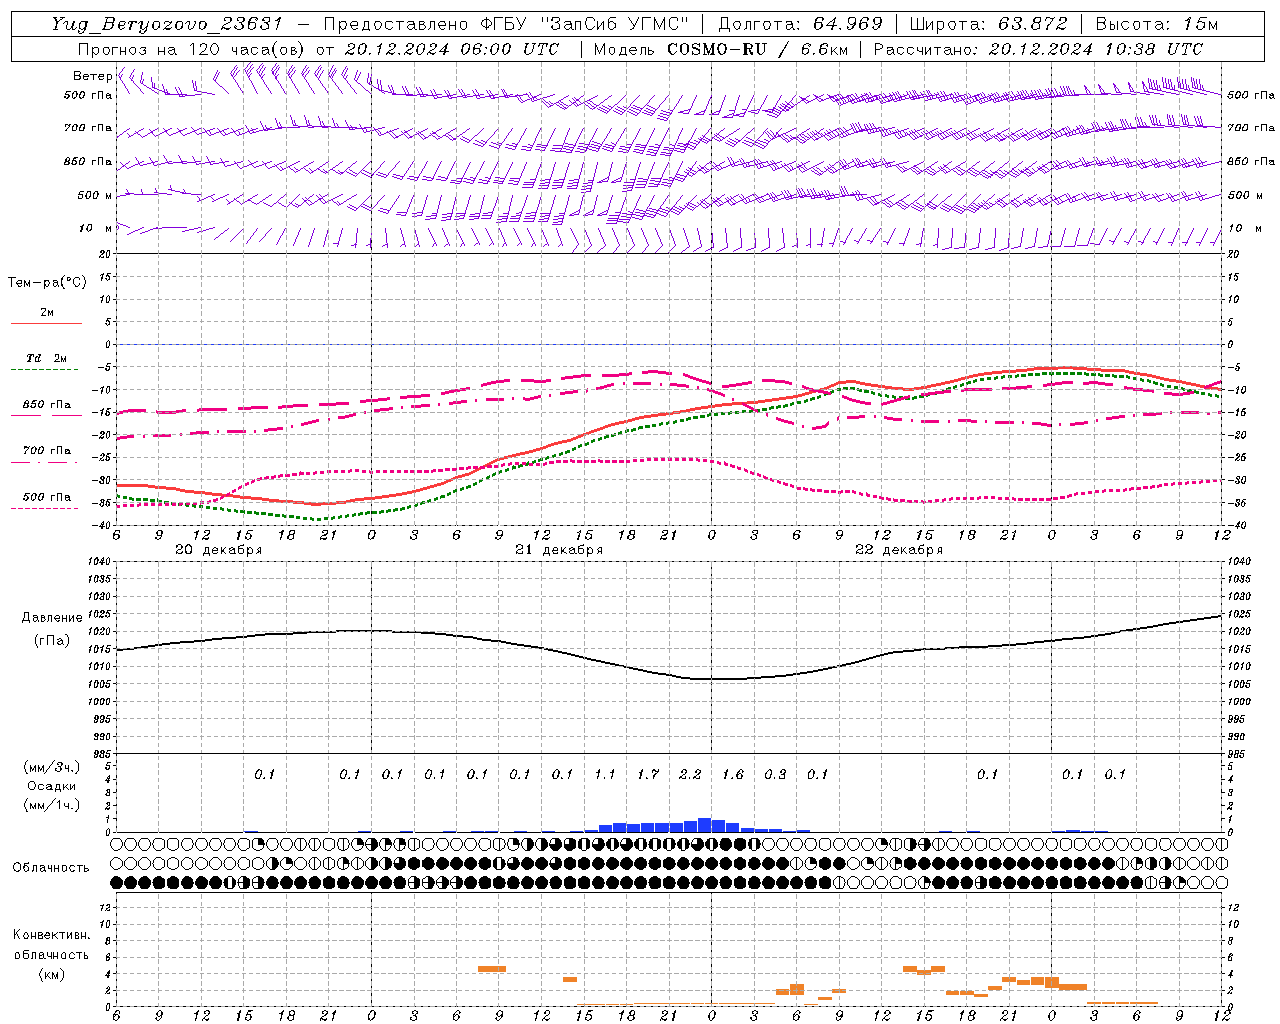Image resolution: width=1280 pixels, height=1024 pixels.
Task: Click the (мм/3ч.) unit label
Action: pyautogui.click(x=51, y=768)
